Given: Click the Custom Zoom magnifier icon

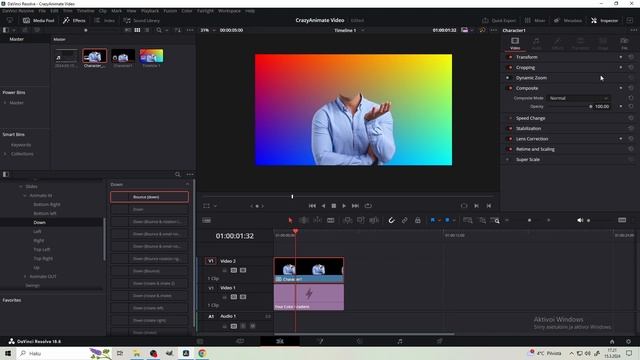Looking at the screenshot, I should tap(495, 220).
